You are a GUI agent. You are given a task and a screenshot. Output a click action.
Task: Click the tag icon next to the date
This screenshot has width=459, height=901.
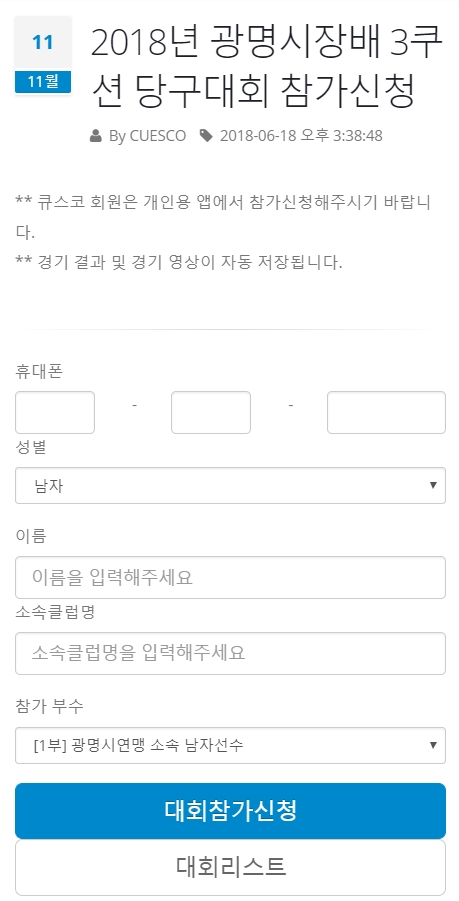pyautogui.click(x=206, y=136)
